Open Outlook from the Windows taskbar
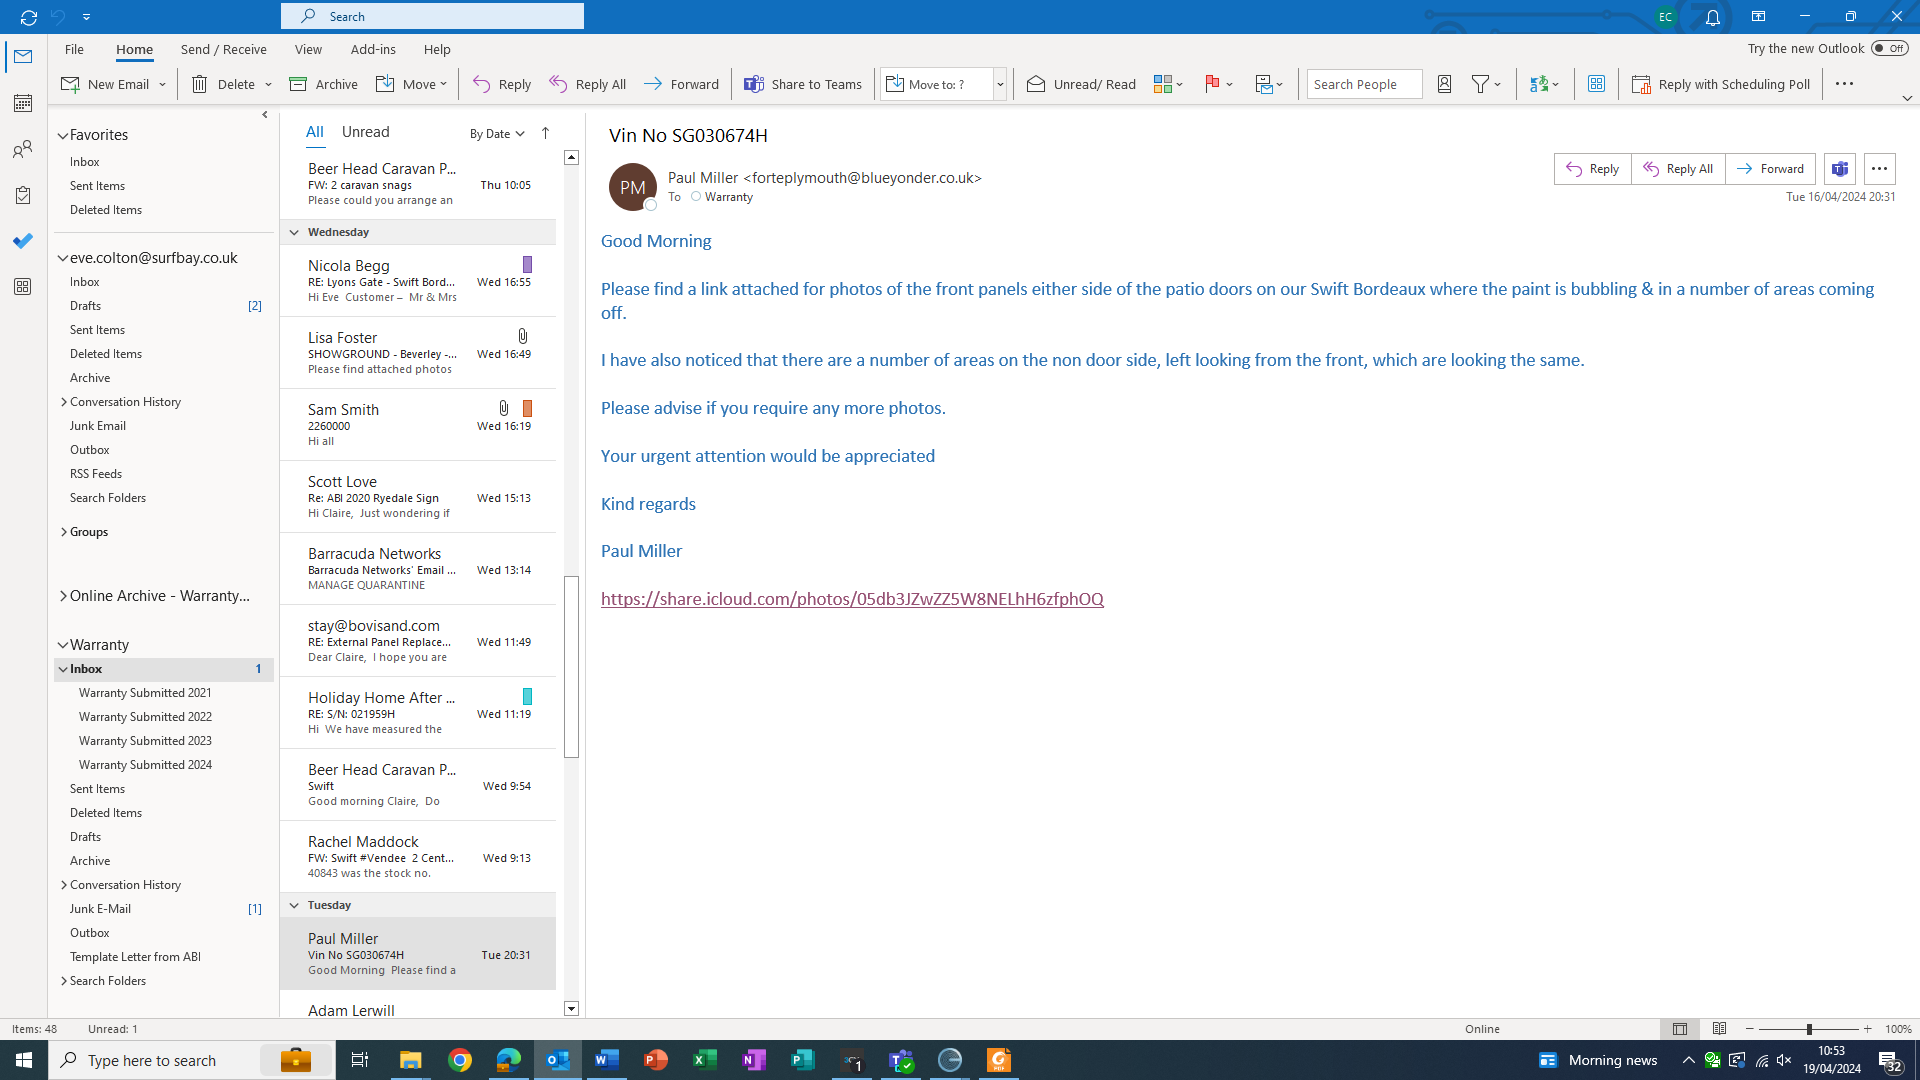The width and height of the screenshot is (1920, 1080). pyautogui.click(x=558, y=1060)
